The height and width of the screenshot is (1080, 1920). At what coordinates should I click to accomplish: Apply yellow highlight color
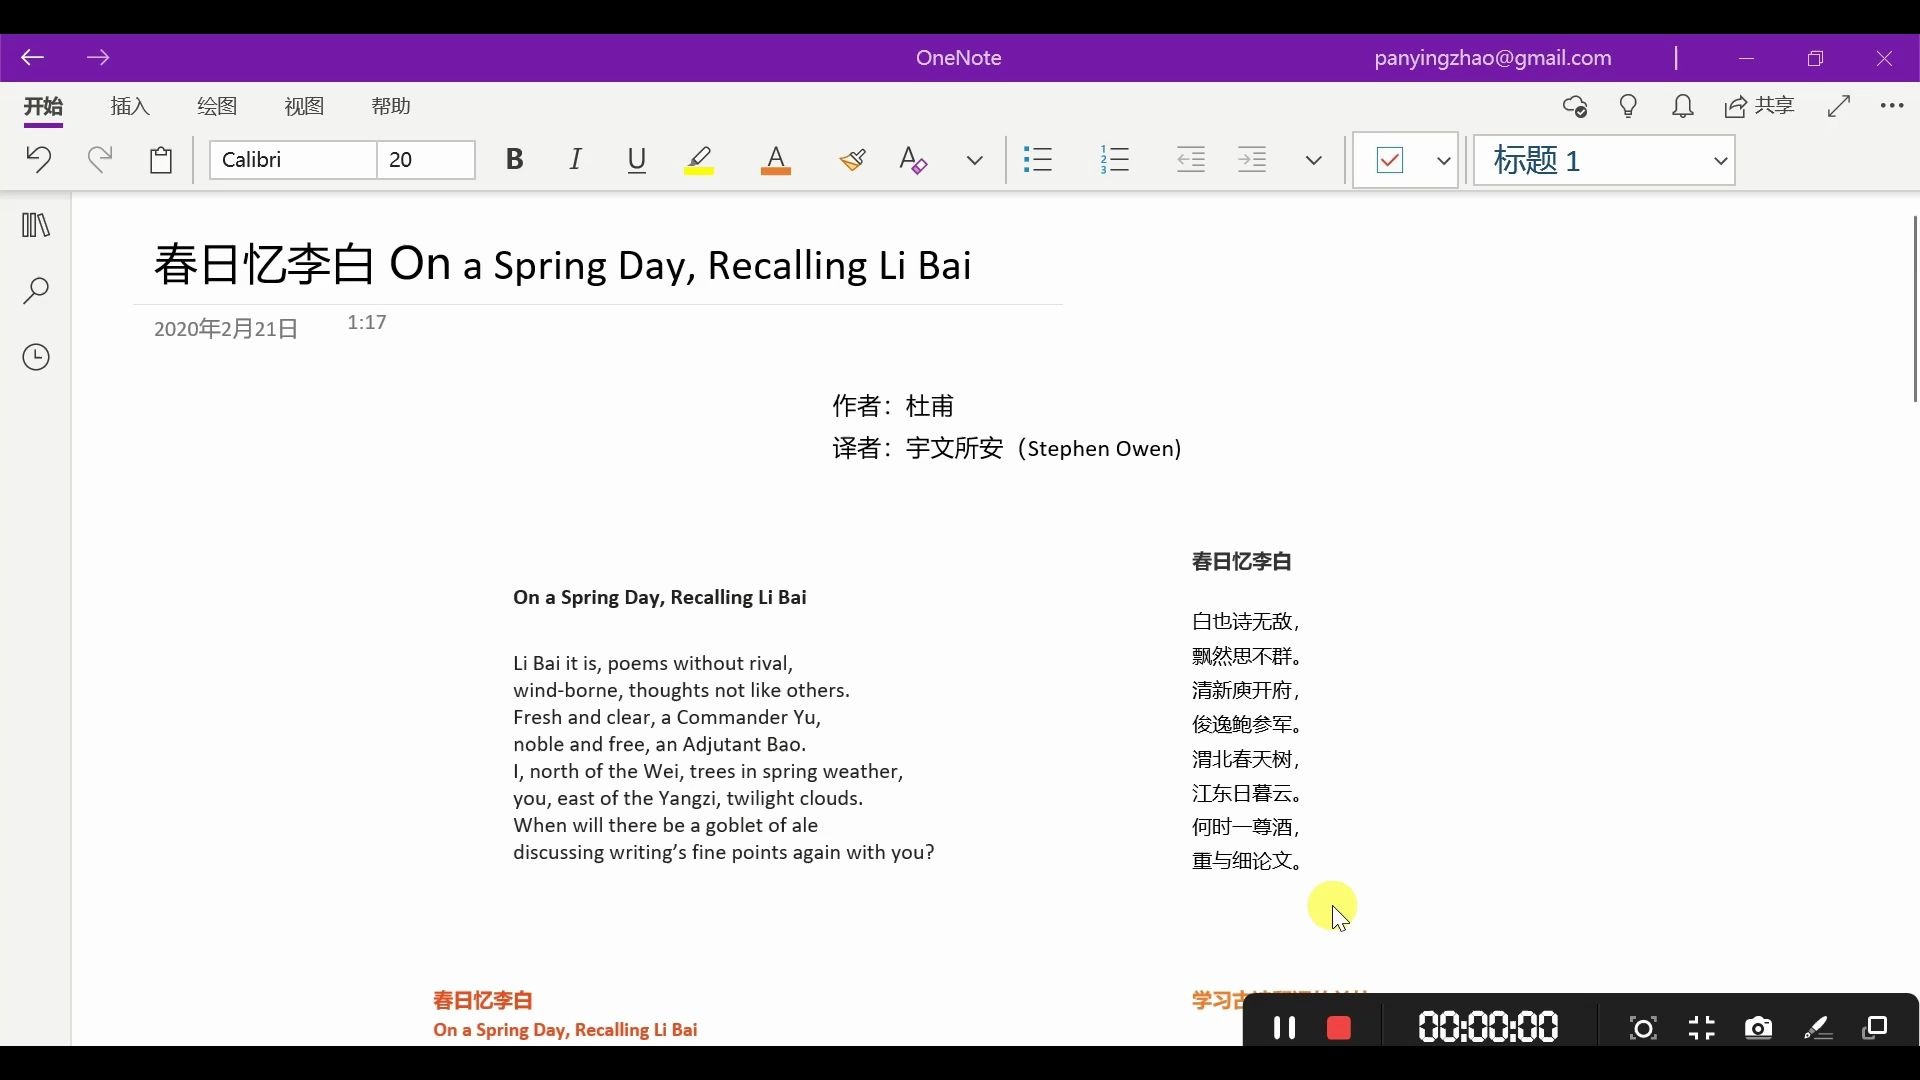coord(699,160)
